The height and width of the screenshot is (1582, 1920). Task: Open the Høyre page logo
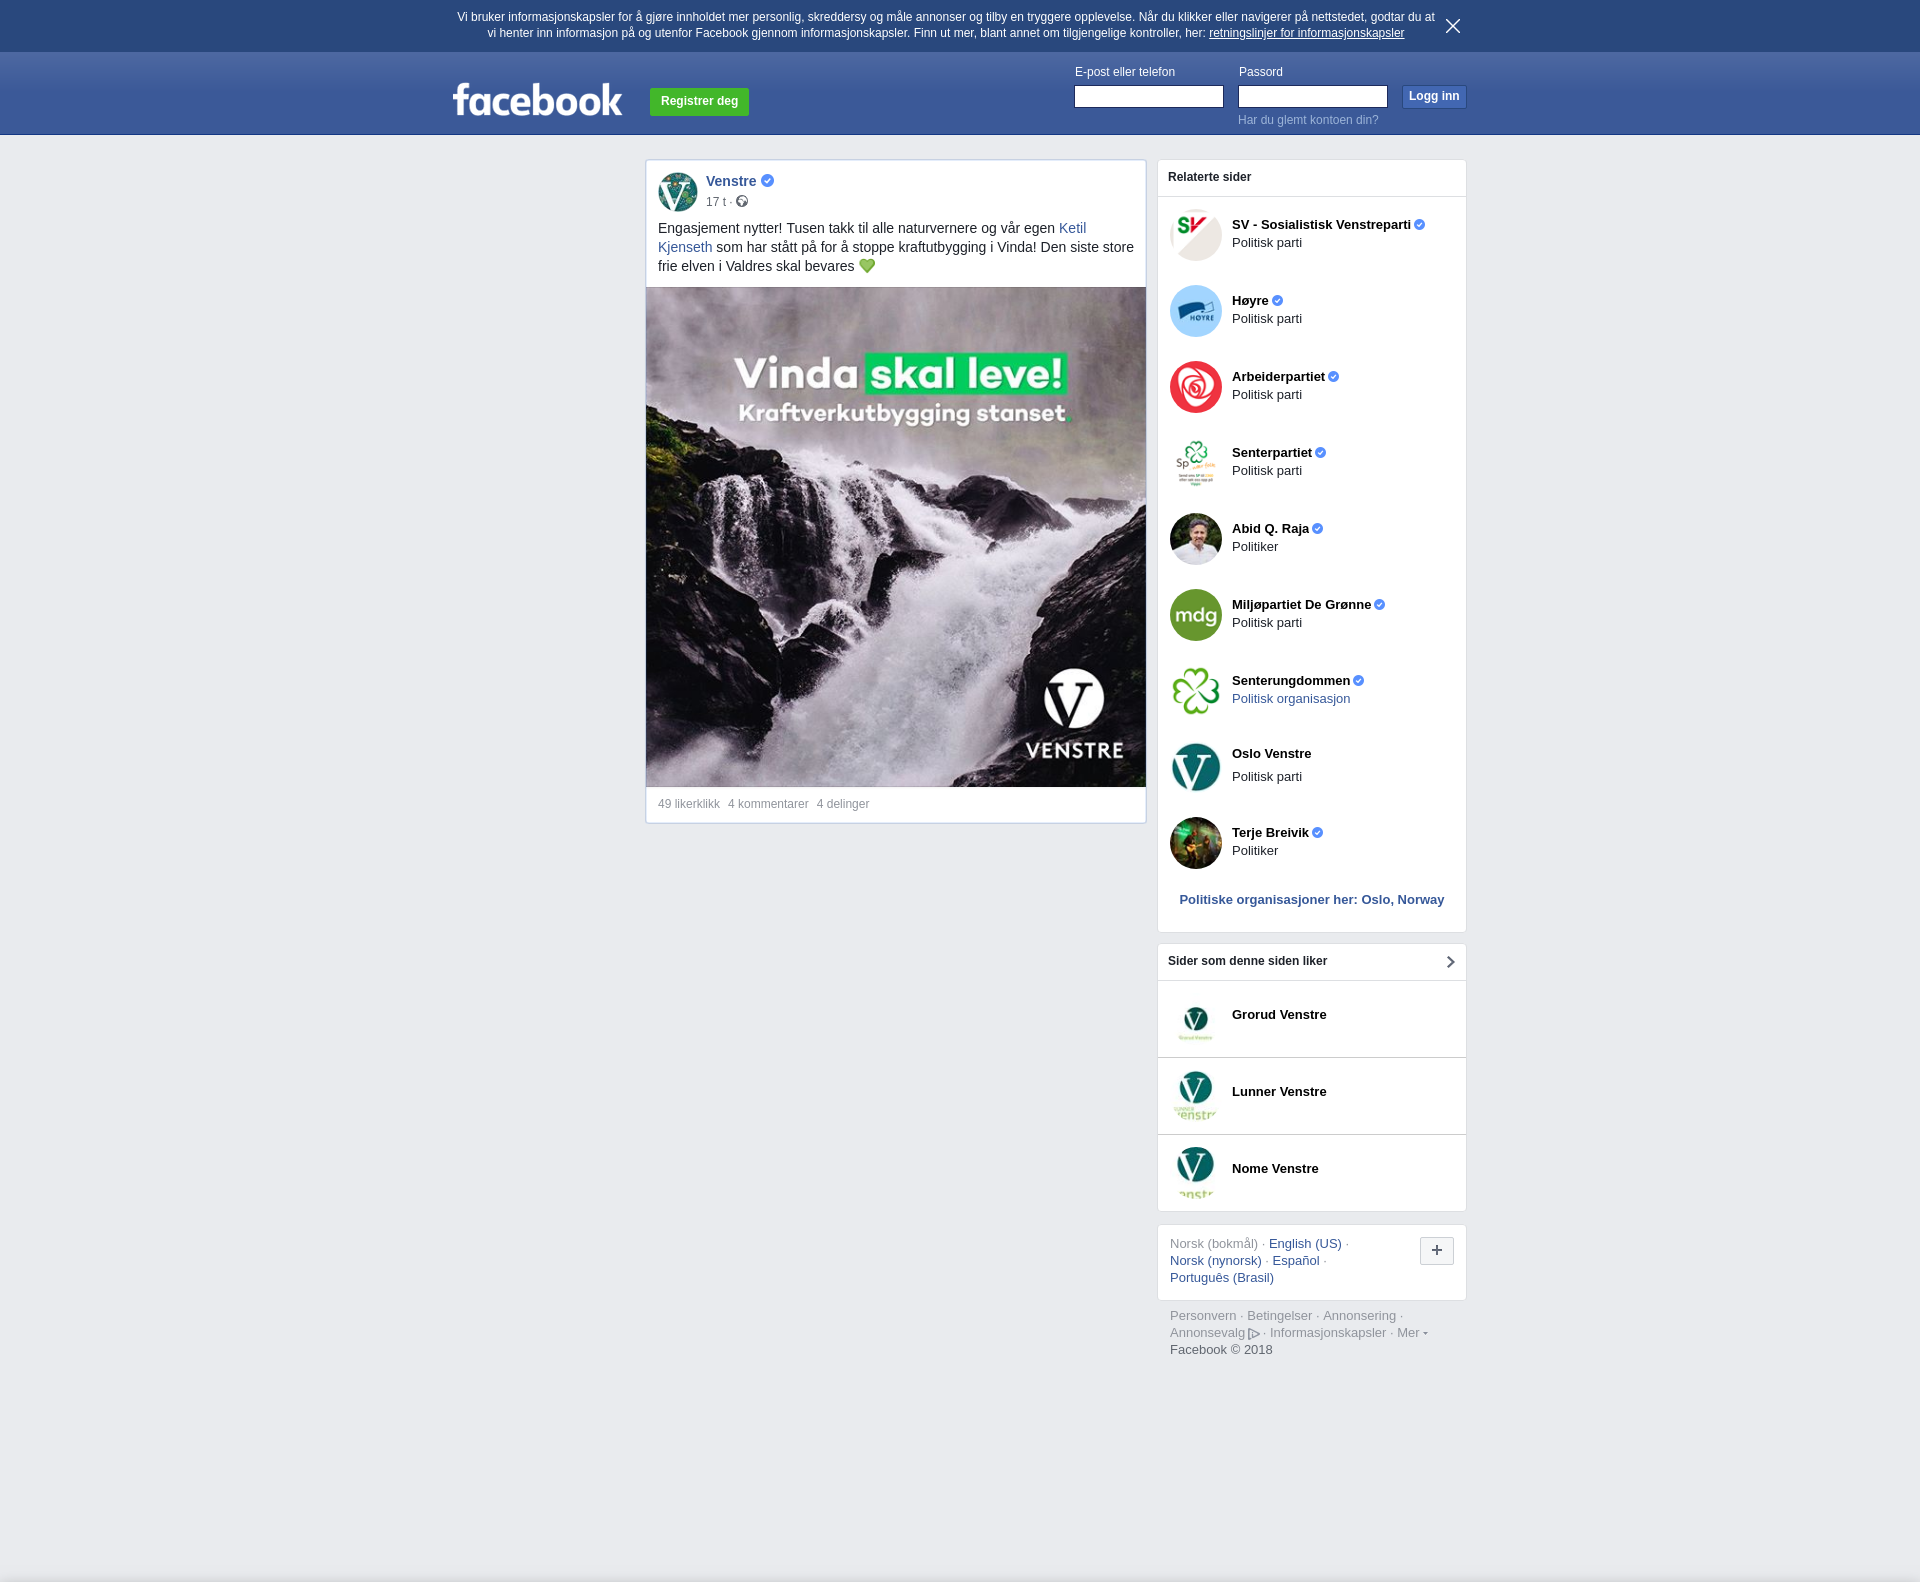pos(1196,311)
